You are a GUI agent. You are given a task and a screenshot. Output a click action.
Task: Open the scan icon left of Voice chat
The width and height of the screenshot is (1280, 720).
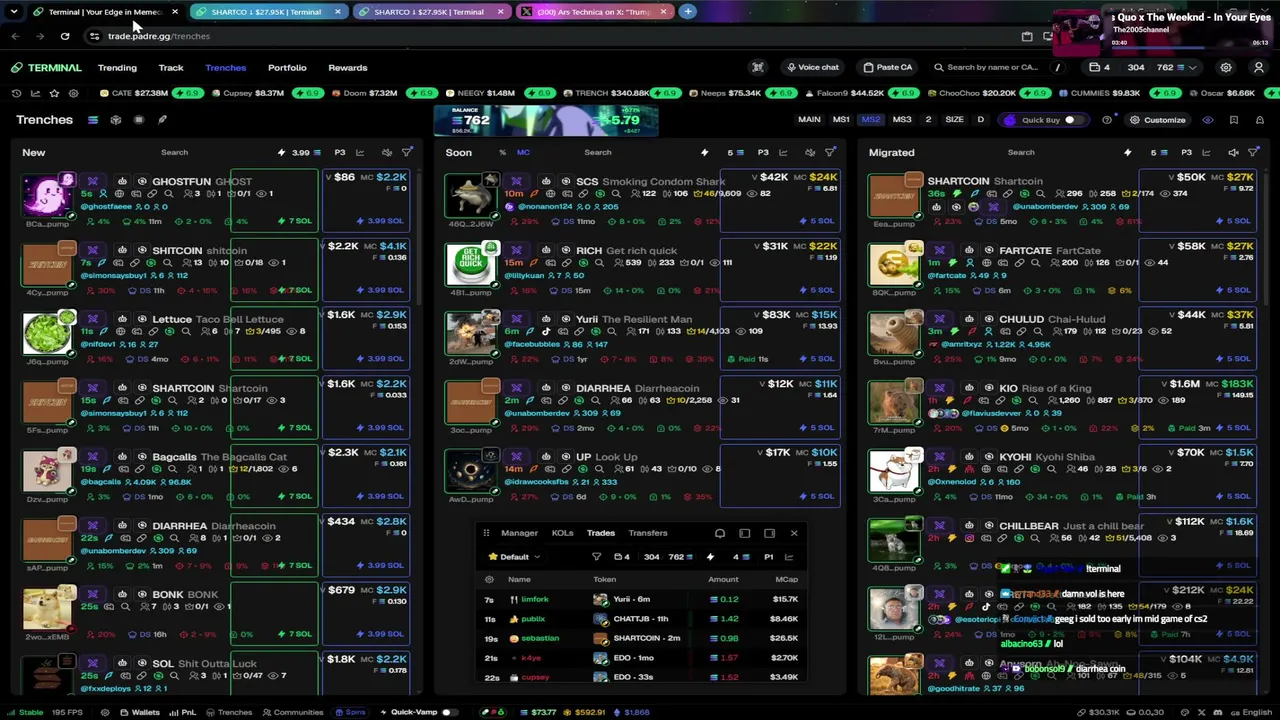pos(758,68)
